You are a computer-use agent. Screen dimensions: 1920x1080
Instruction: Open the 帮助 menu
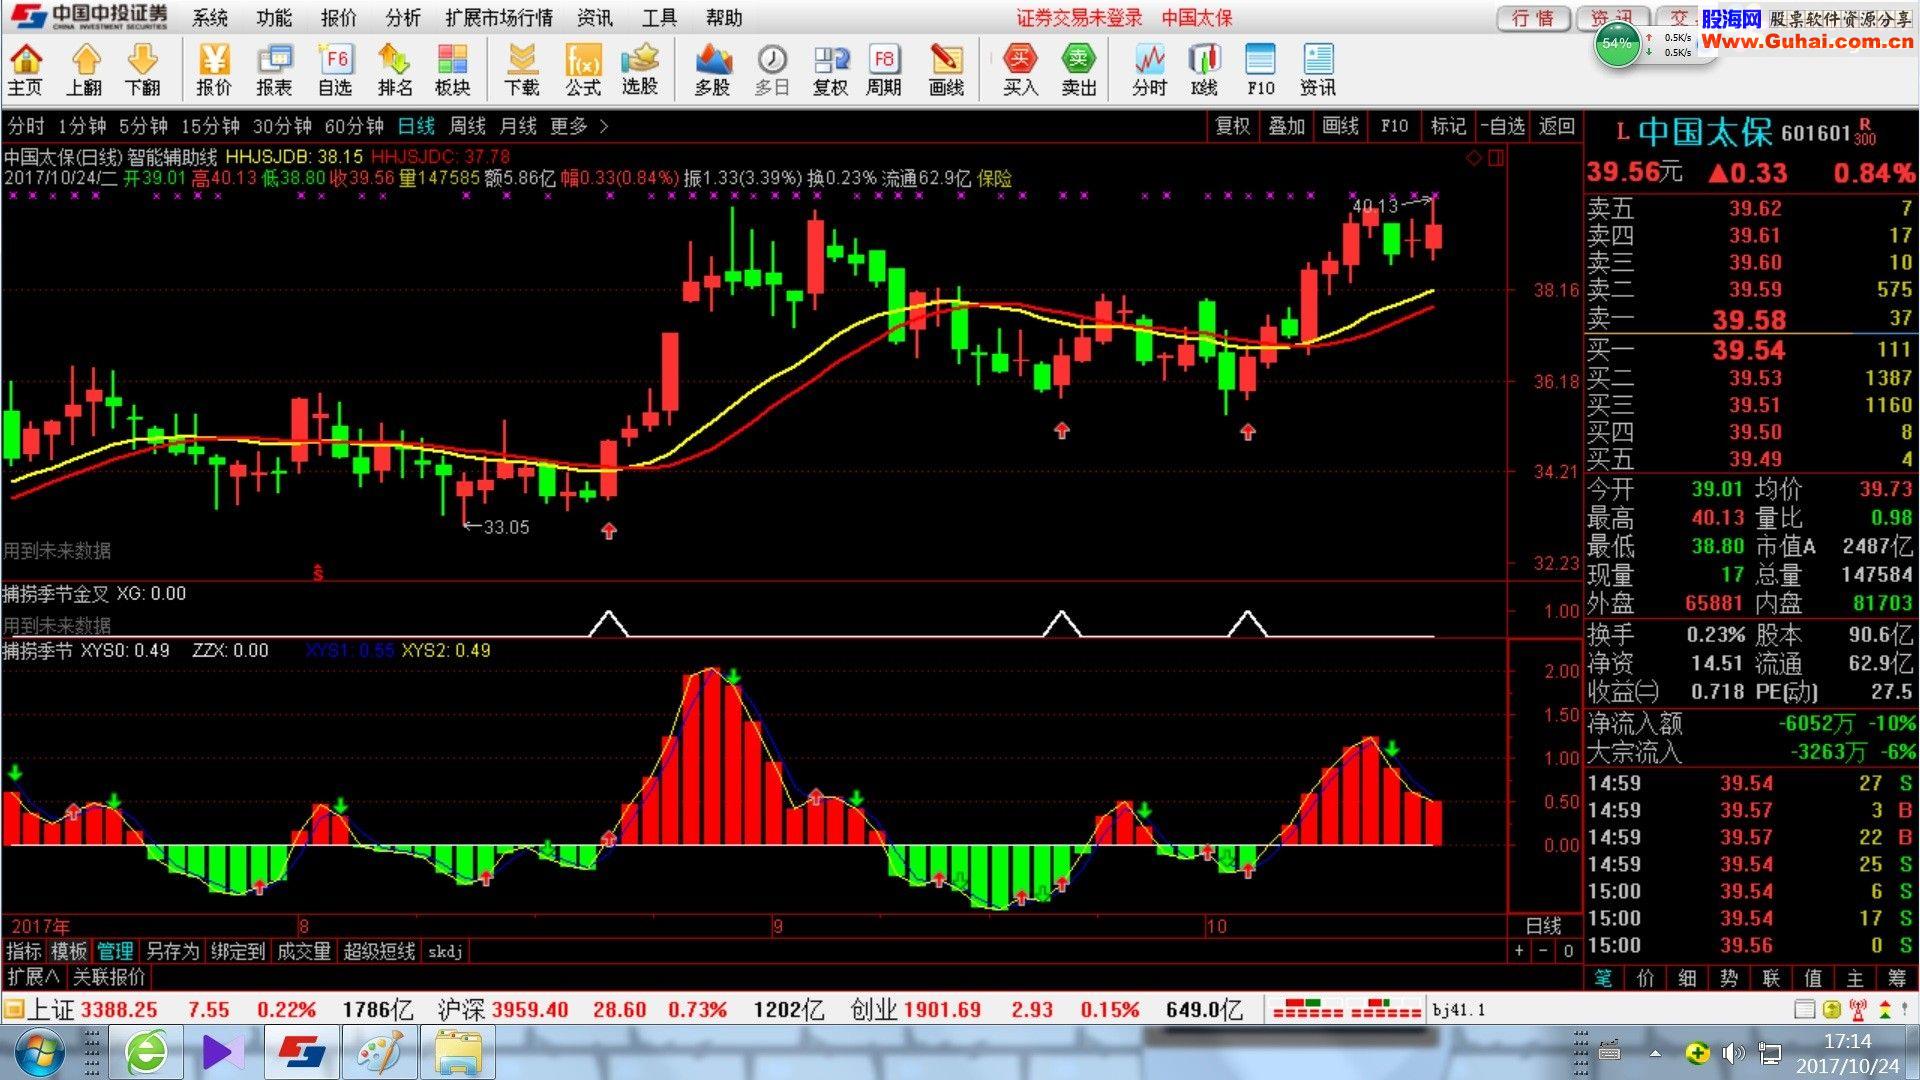724,18
